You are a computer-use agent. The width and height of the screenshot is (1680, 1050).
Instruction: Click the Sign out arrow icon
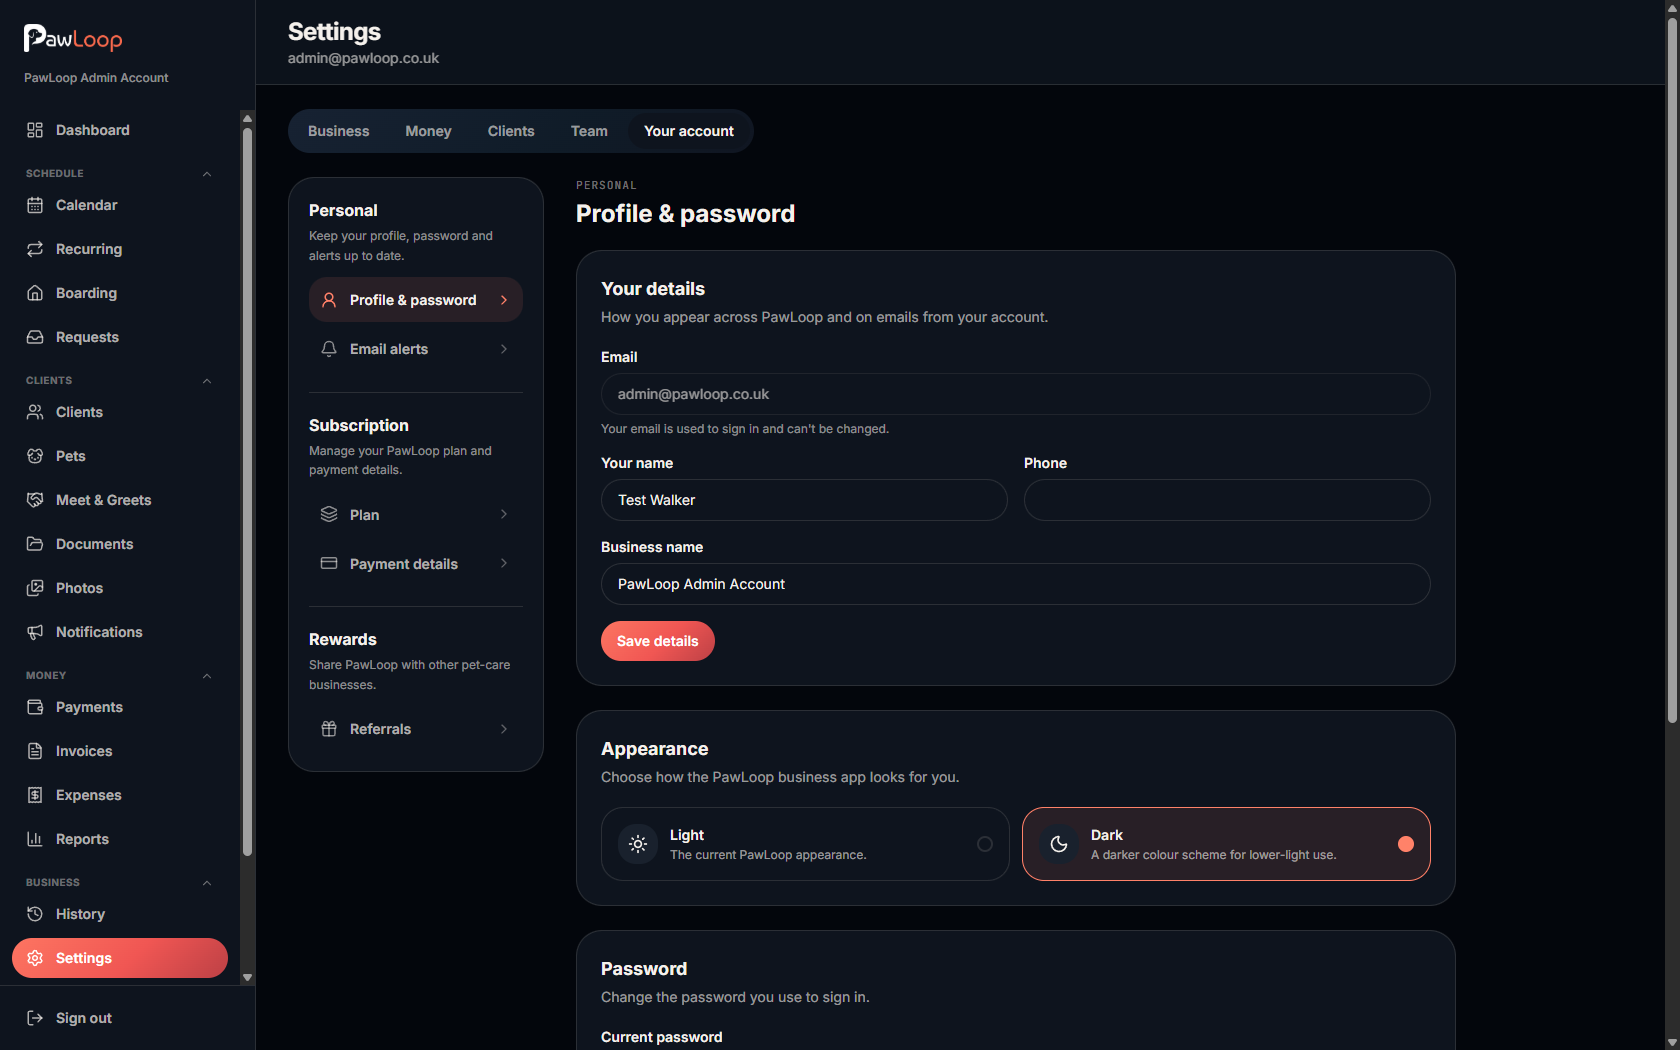coord(35,1018)
